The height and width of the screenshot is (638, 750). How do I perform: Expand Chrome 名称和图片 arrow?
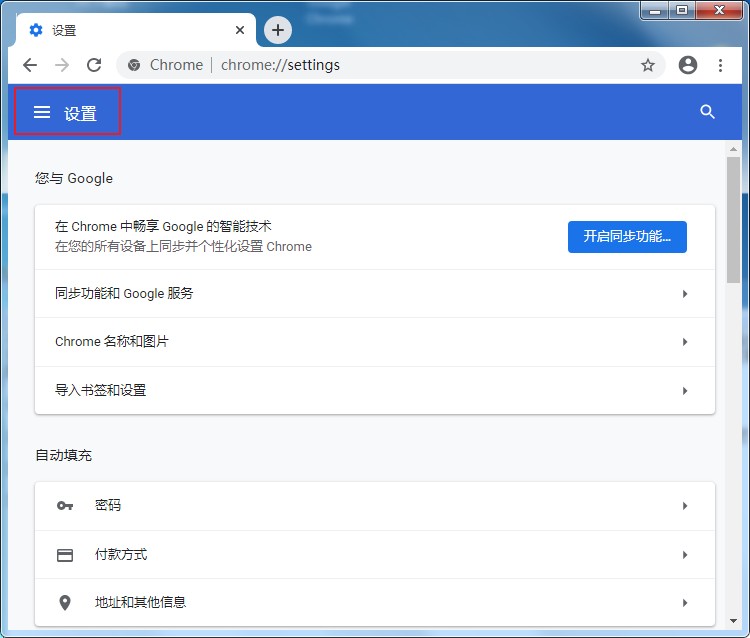(685, 342)
